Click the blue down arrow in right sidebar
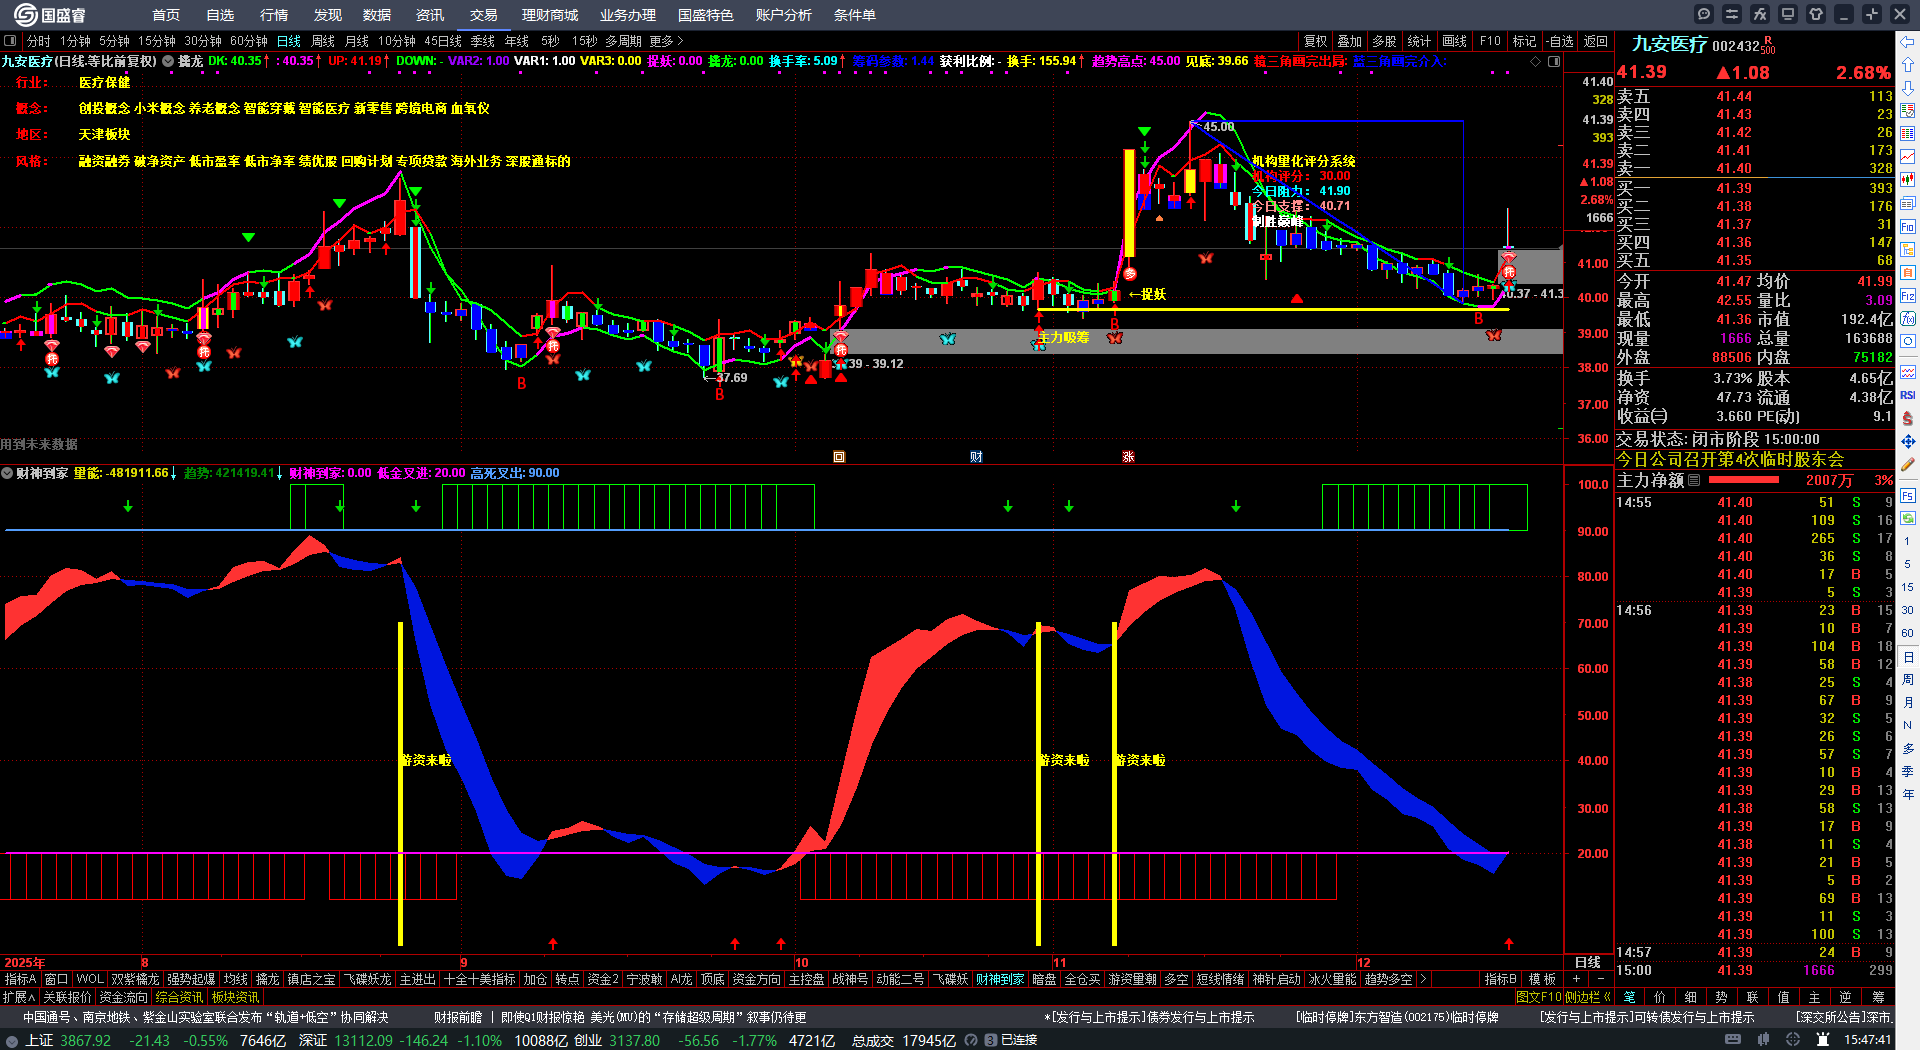1920x1050 pixels. point(1908,88)
